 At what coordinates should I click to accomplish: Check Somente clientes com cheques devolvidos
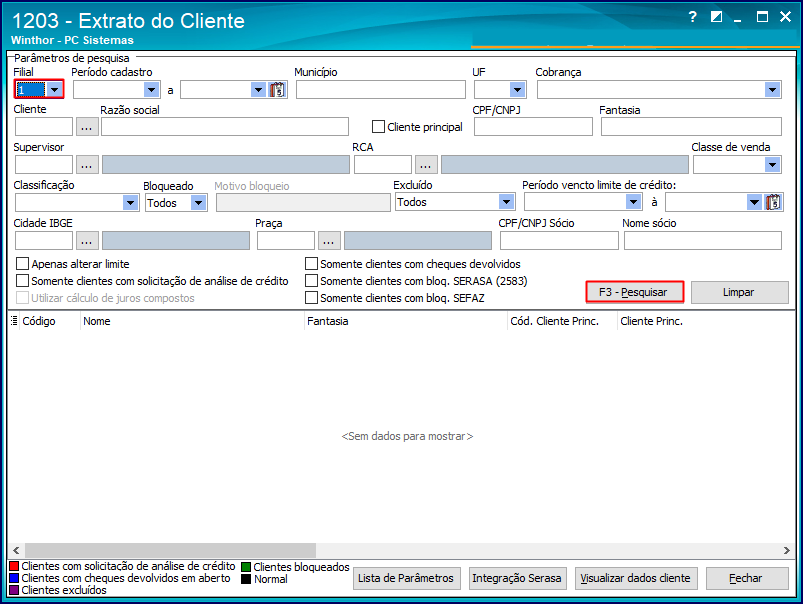311,264
